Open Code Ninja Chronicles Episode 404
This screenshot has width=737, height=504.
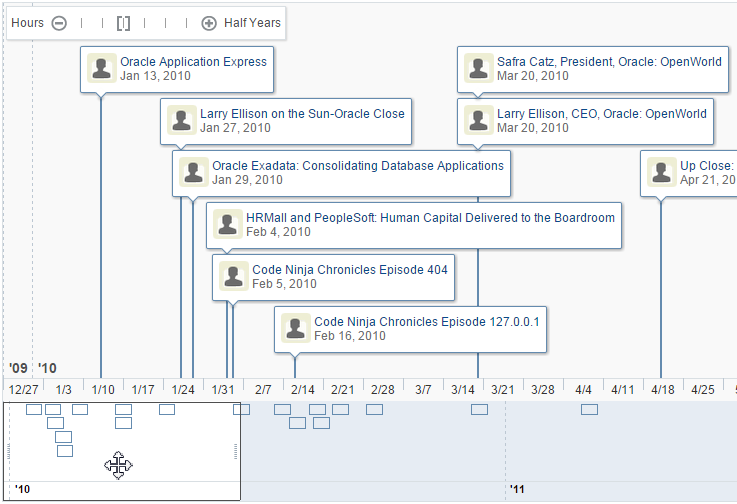(x=350, y=270)
